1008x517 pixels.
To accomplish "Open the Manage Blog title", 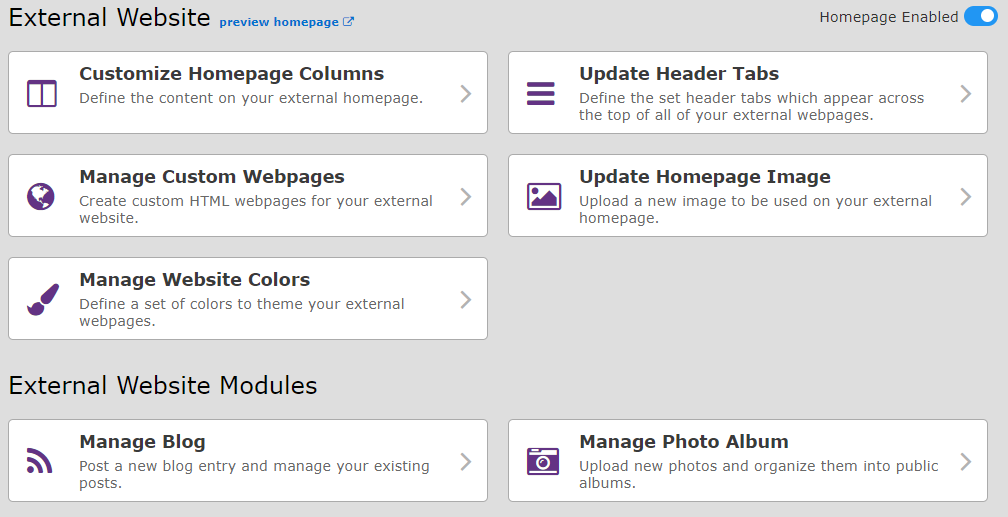I will click(x=142, y=442).
